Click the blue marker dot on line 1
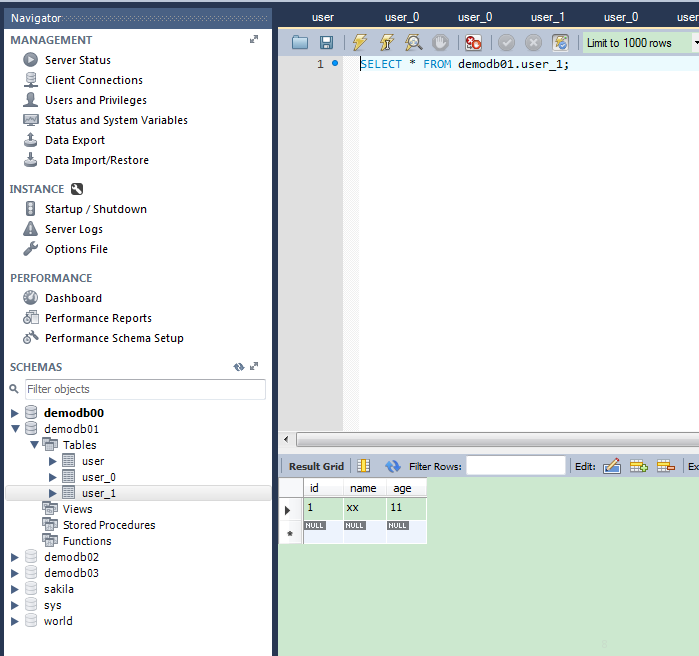 tap(335, 63)
